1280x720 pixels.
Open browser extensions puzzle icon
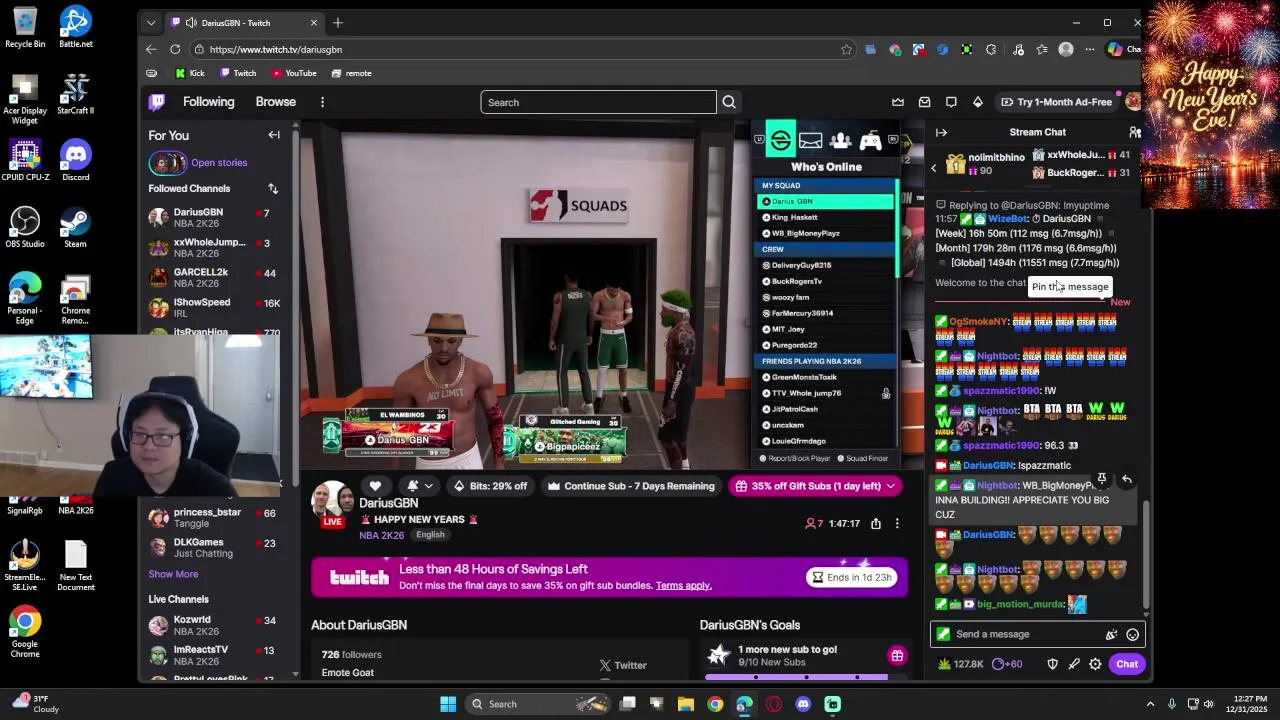tap(991, 49)
